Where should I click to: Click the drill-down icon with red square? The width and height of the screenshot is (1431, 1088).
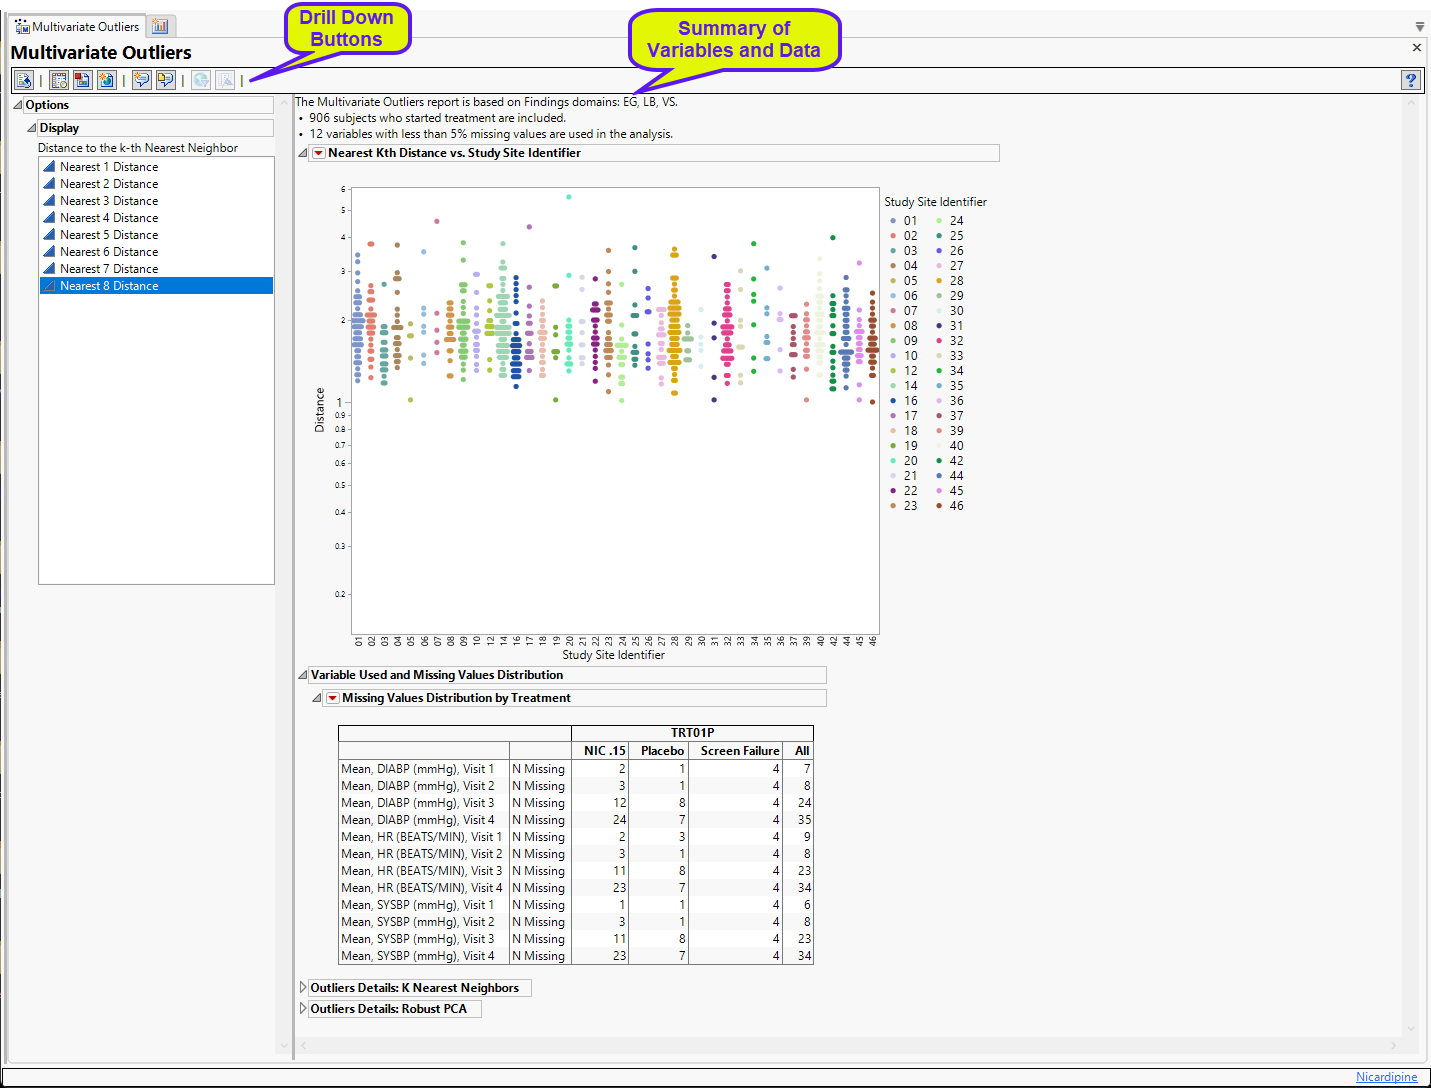click(83, 80)
